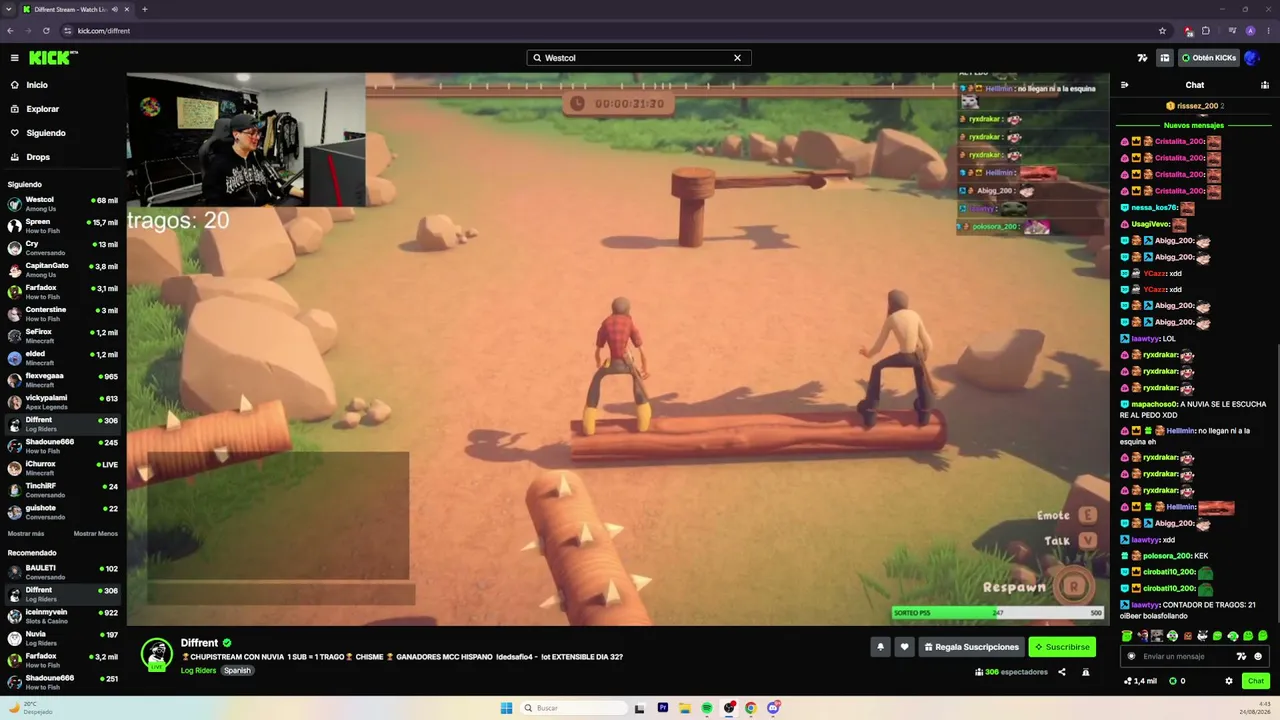This screenshot has height=720, width=1280.
Task: Open the emote picker smiley icon
Action: coord(1258,656)
